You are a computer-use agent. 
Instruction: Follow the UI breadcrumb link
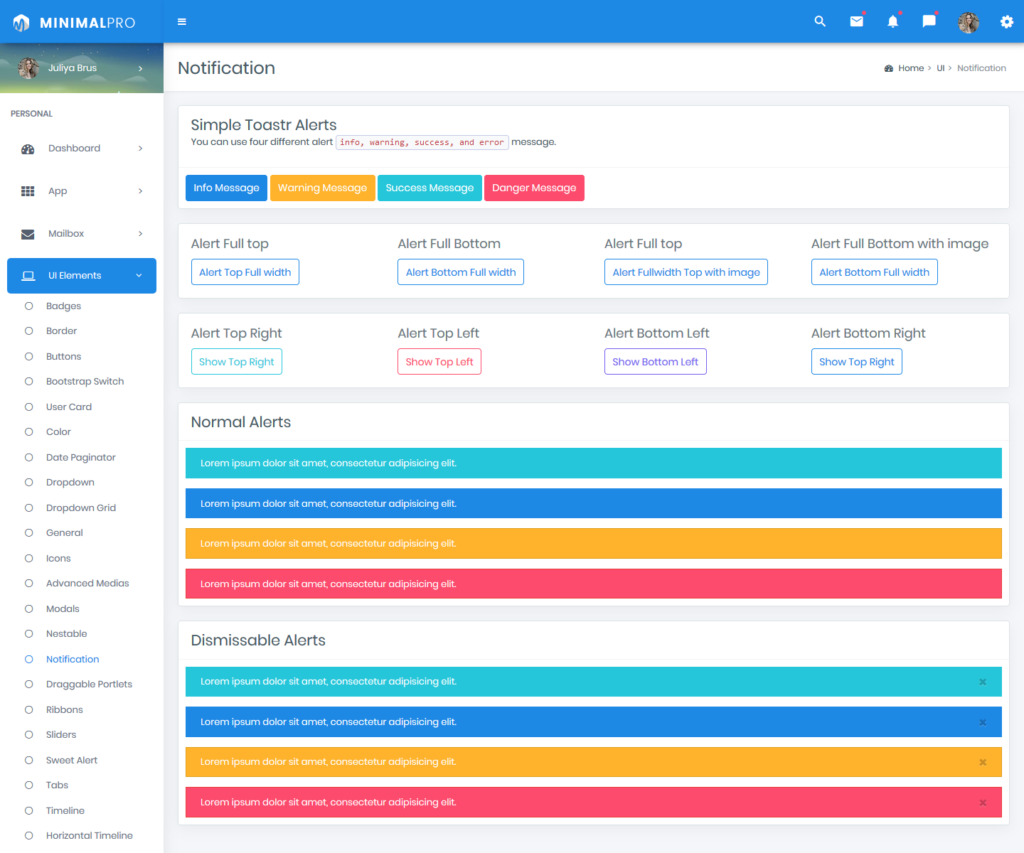pyautogui.click(x=940, y=68)
